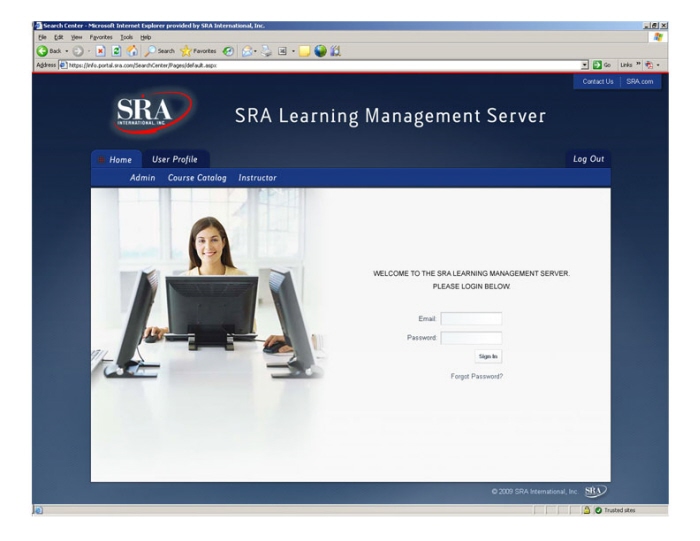Click the SRA.com link

[x=639, y=82]
